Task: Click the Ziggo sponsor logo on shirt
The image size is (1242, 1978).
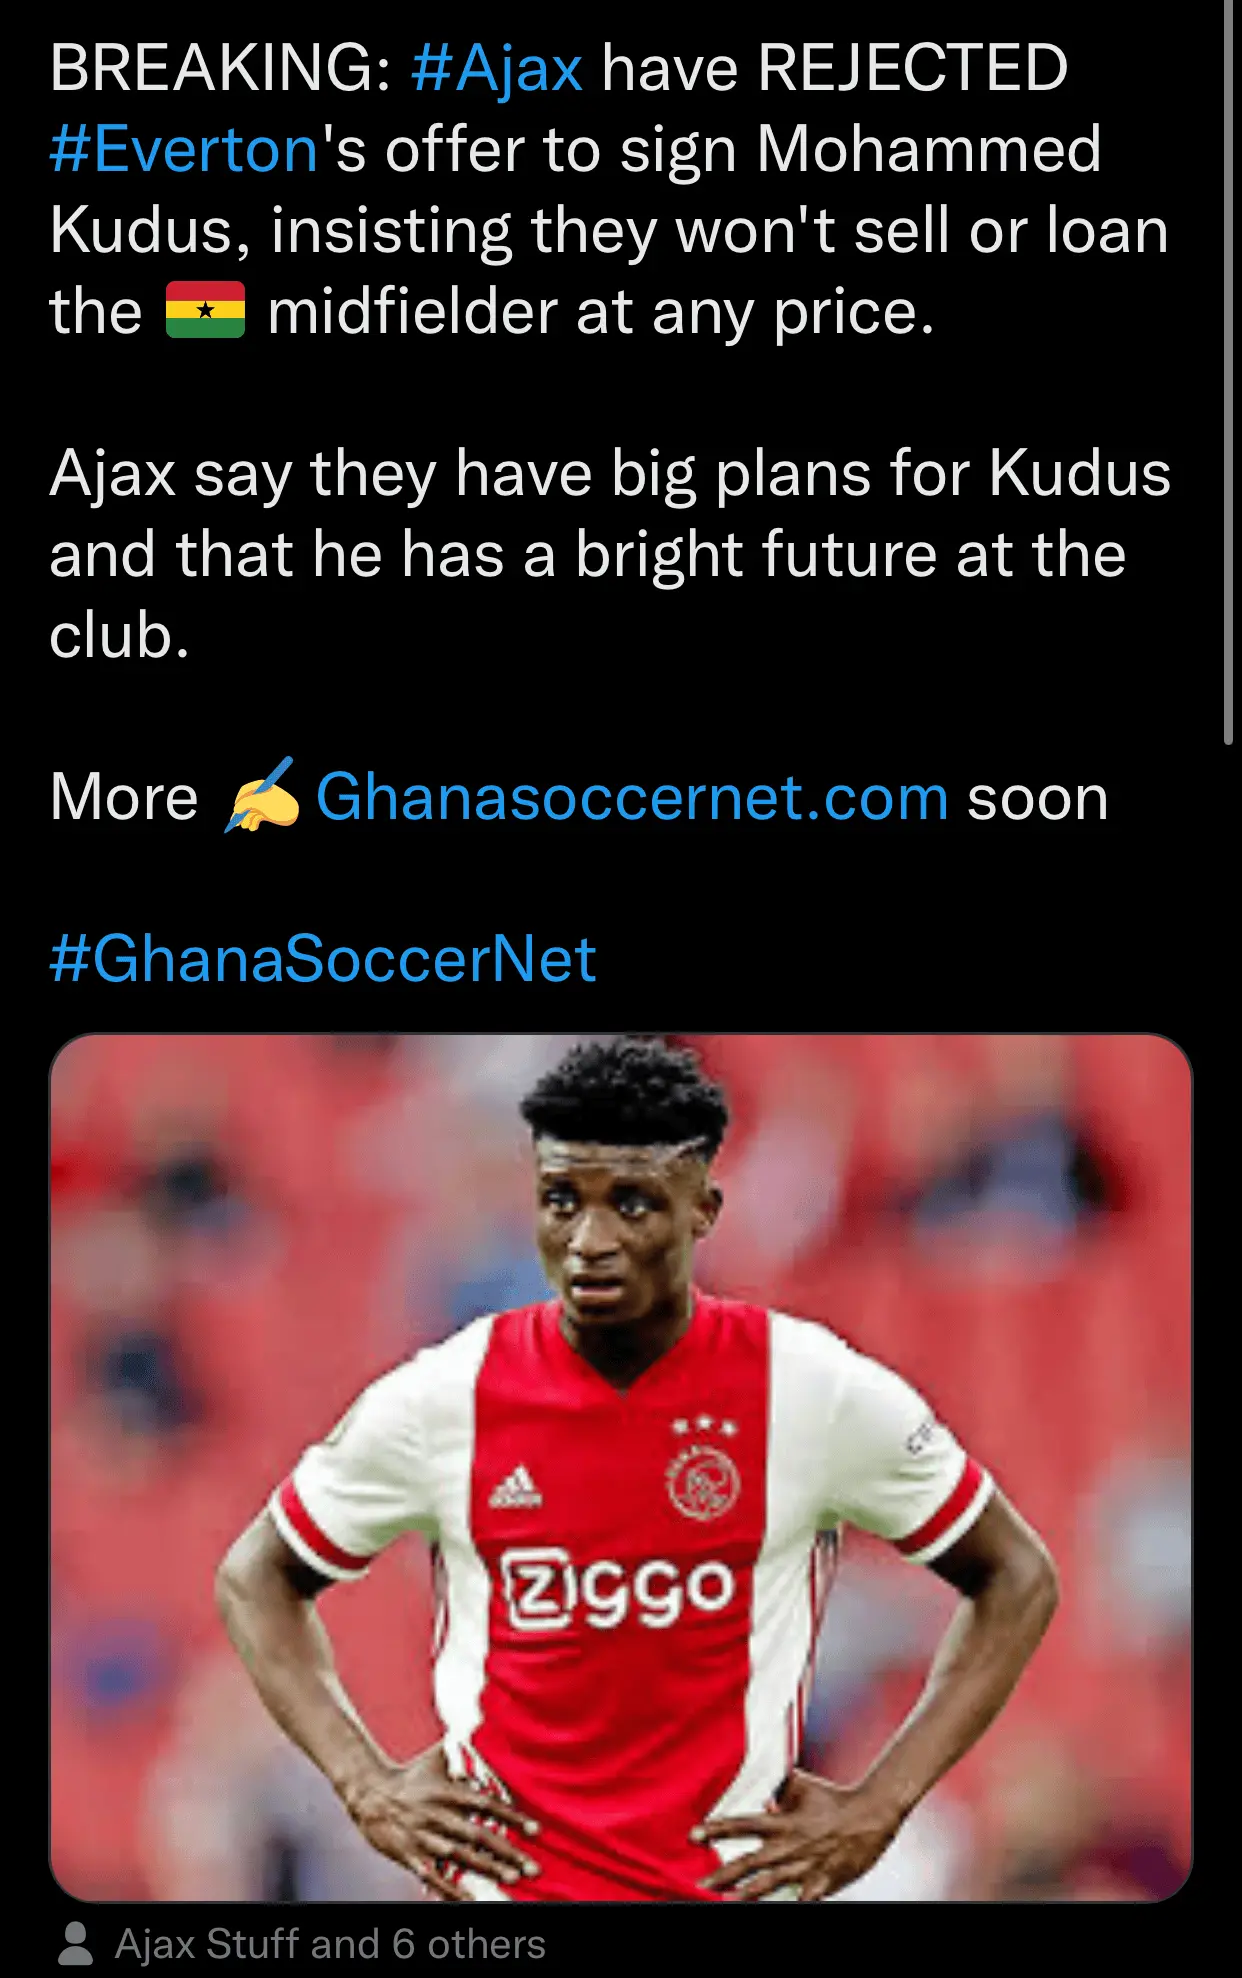Action: (x=620, y=1587)
